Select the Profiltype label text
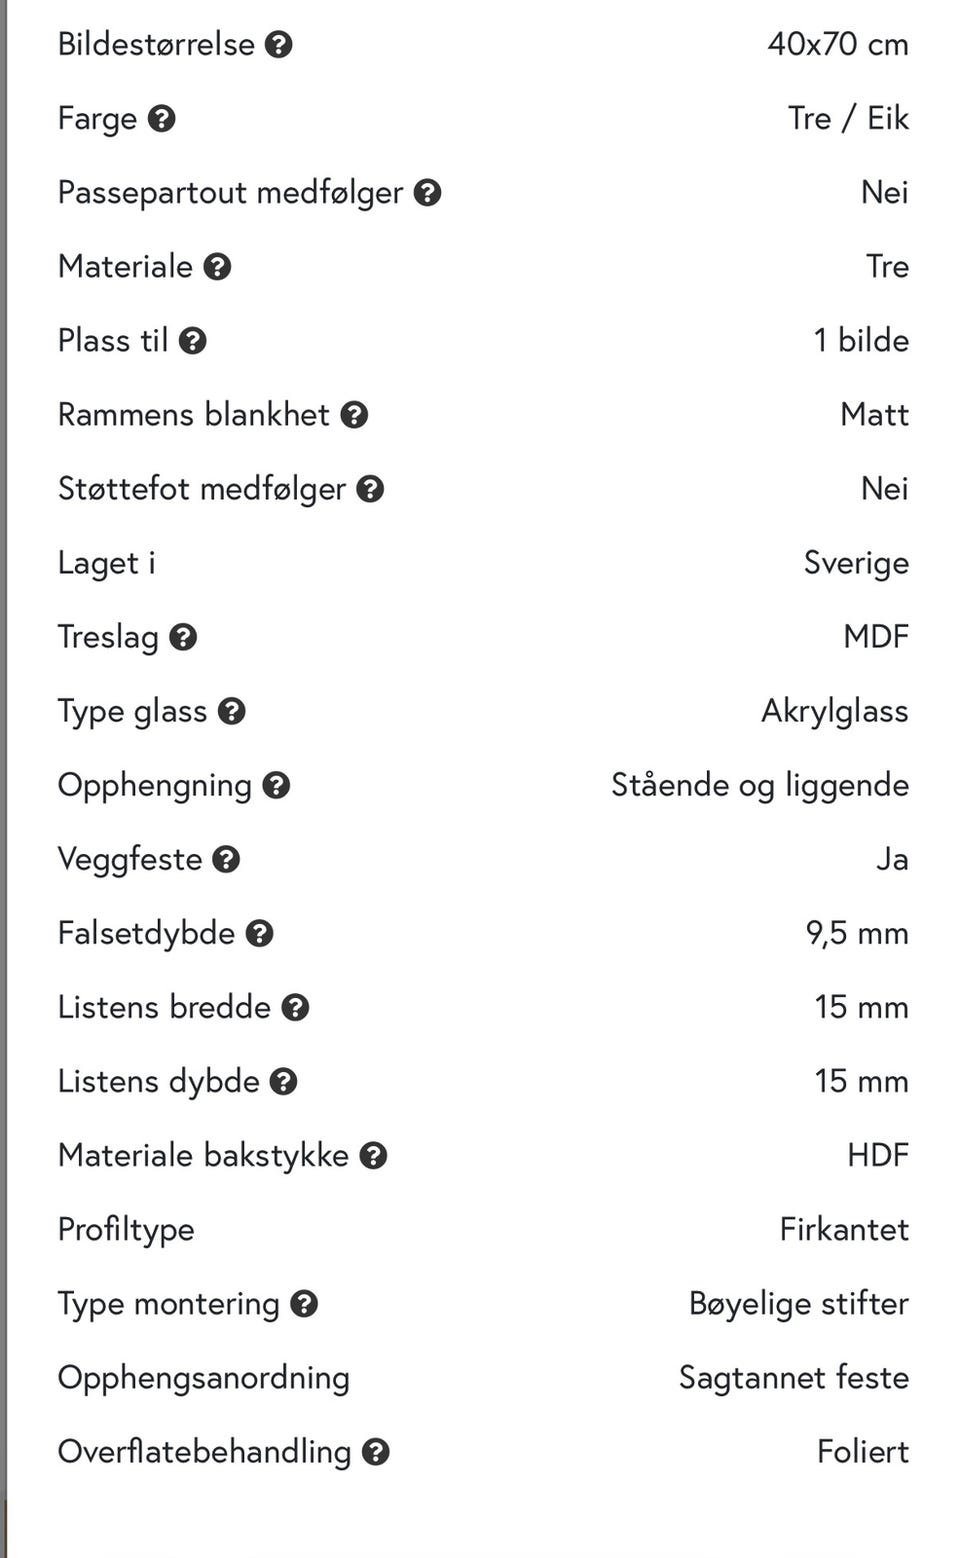The image size is (960, 1558). coord(126,1230)
